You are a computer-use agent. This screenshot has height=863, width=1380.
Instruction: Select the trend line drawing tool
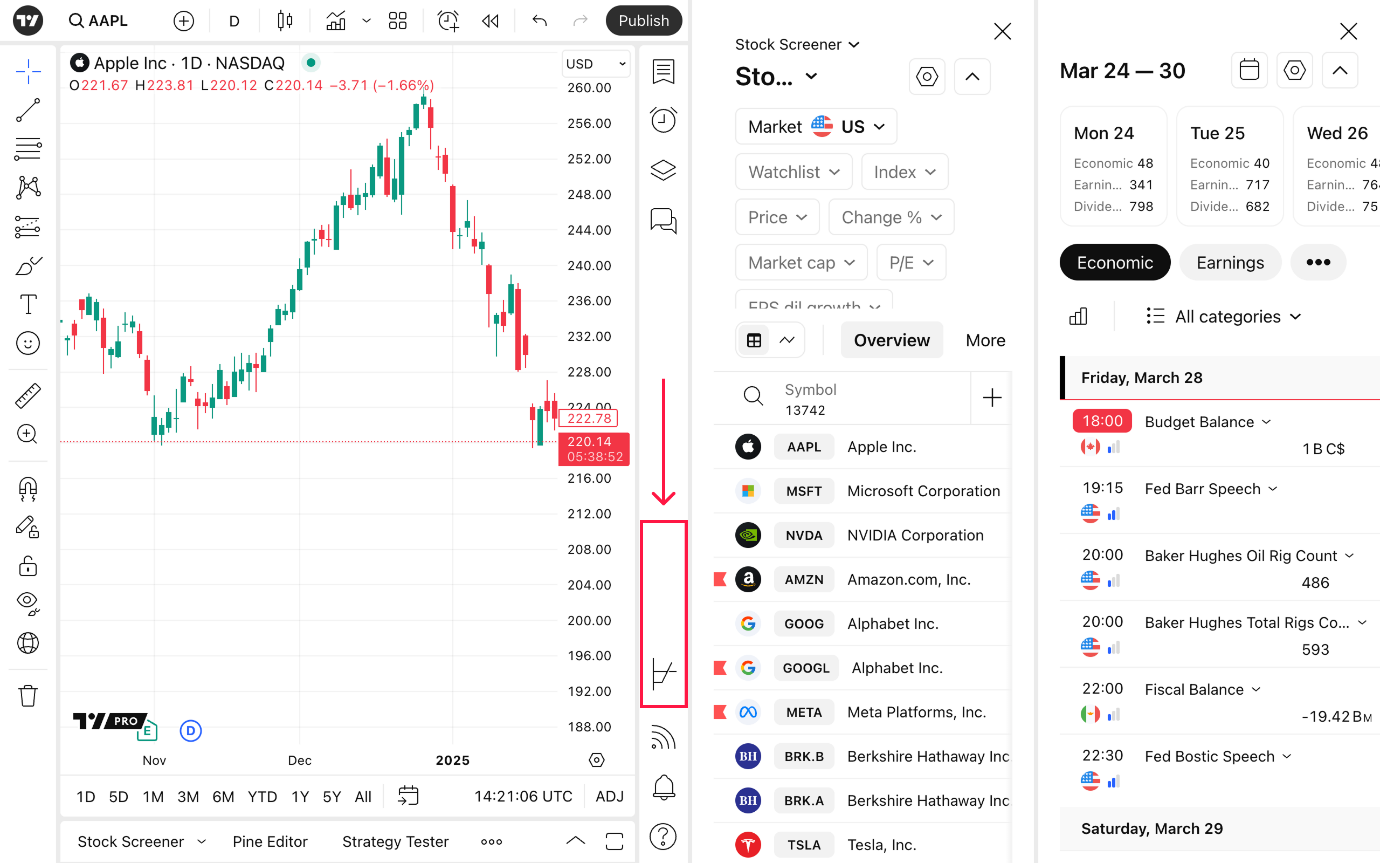[x=28, y=110]
